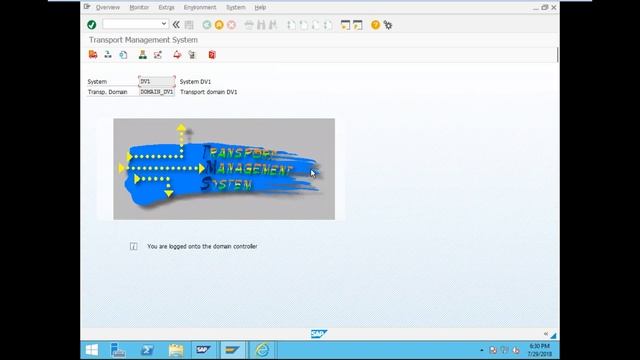
Task: Open the command field dropdown arrow
Action: click(x=164, y=24)
